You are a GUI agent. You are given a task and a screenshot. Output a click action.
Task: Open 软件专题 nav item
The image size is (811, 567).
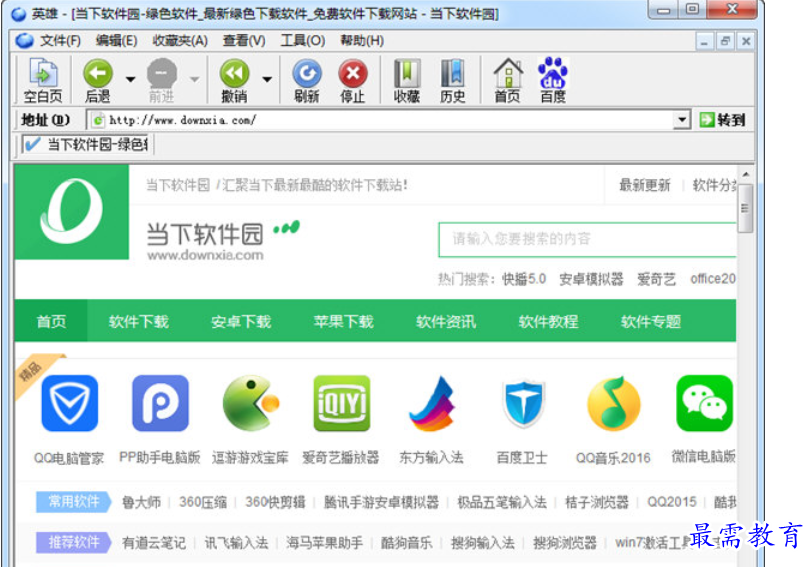(651, 321)
